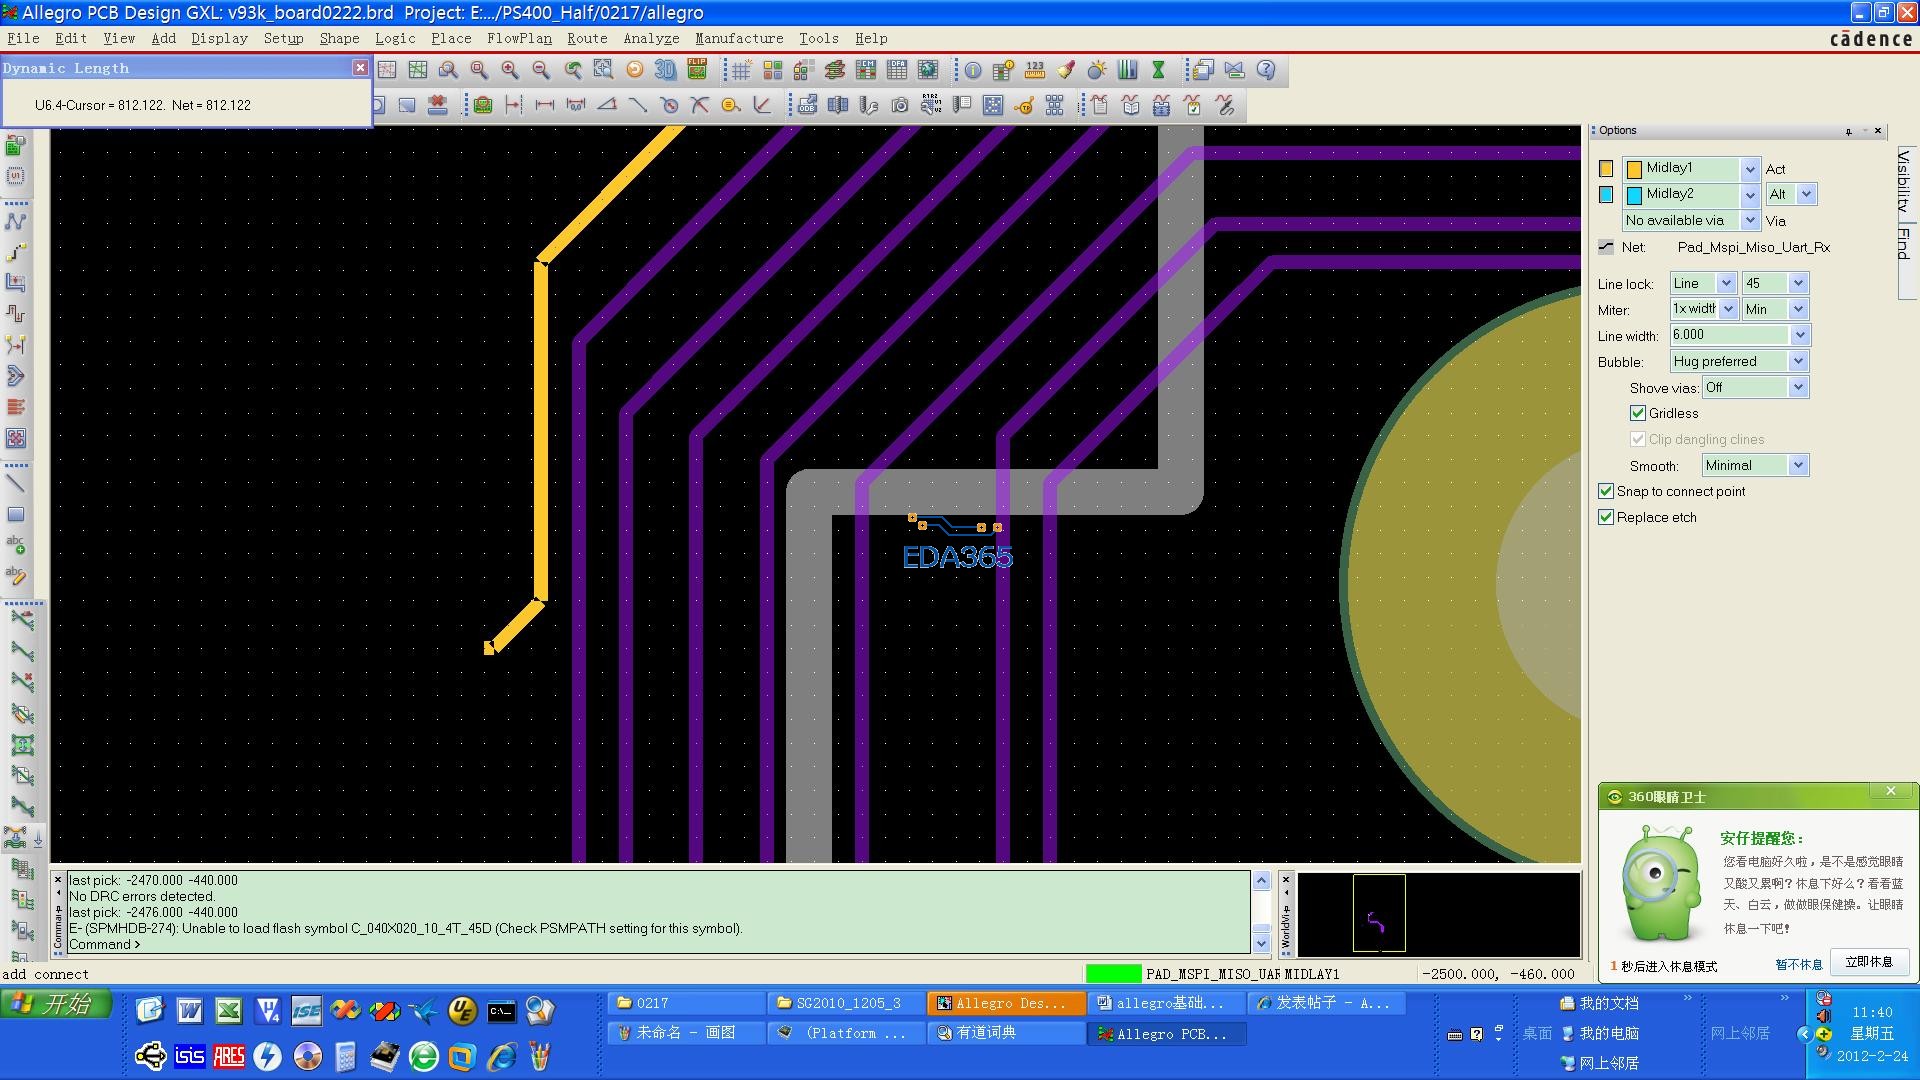The image size is (1920, 1080).
Task: Click the Help question mark icon
Action: coord(1266,70)
